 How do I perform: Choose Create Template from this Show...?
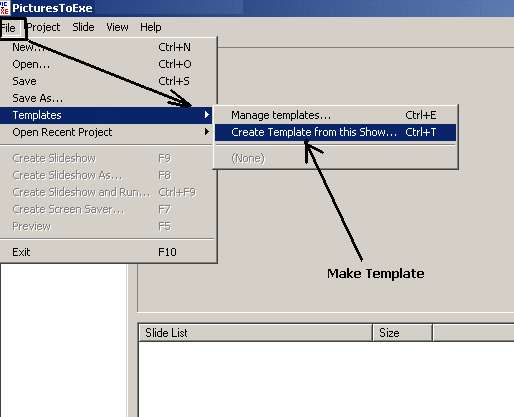pos(335,132)
